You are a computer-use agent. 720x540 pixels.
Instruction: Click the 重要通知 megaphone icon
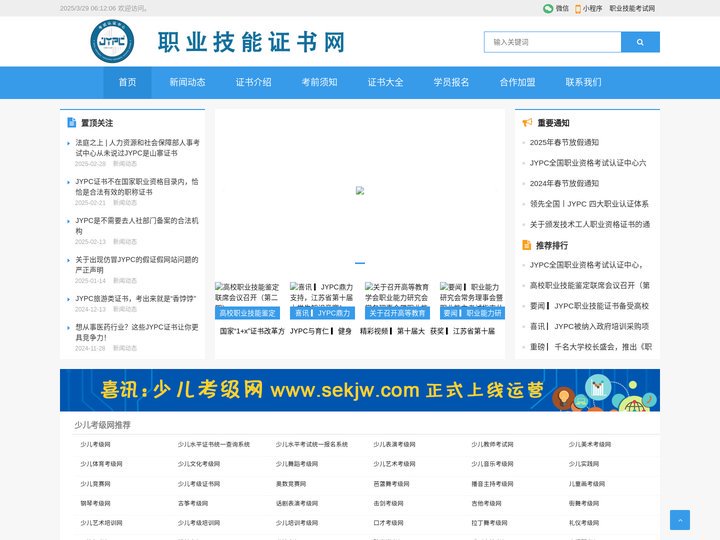click(x=527, y=123)
